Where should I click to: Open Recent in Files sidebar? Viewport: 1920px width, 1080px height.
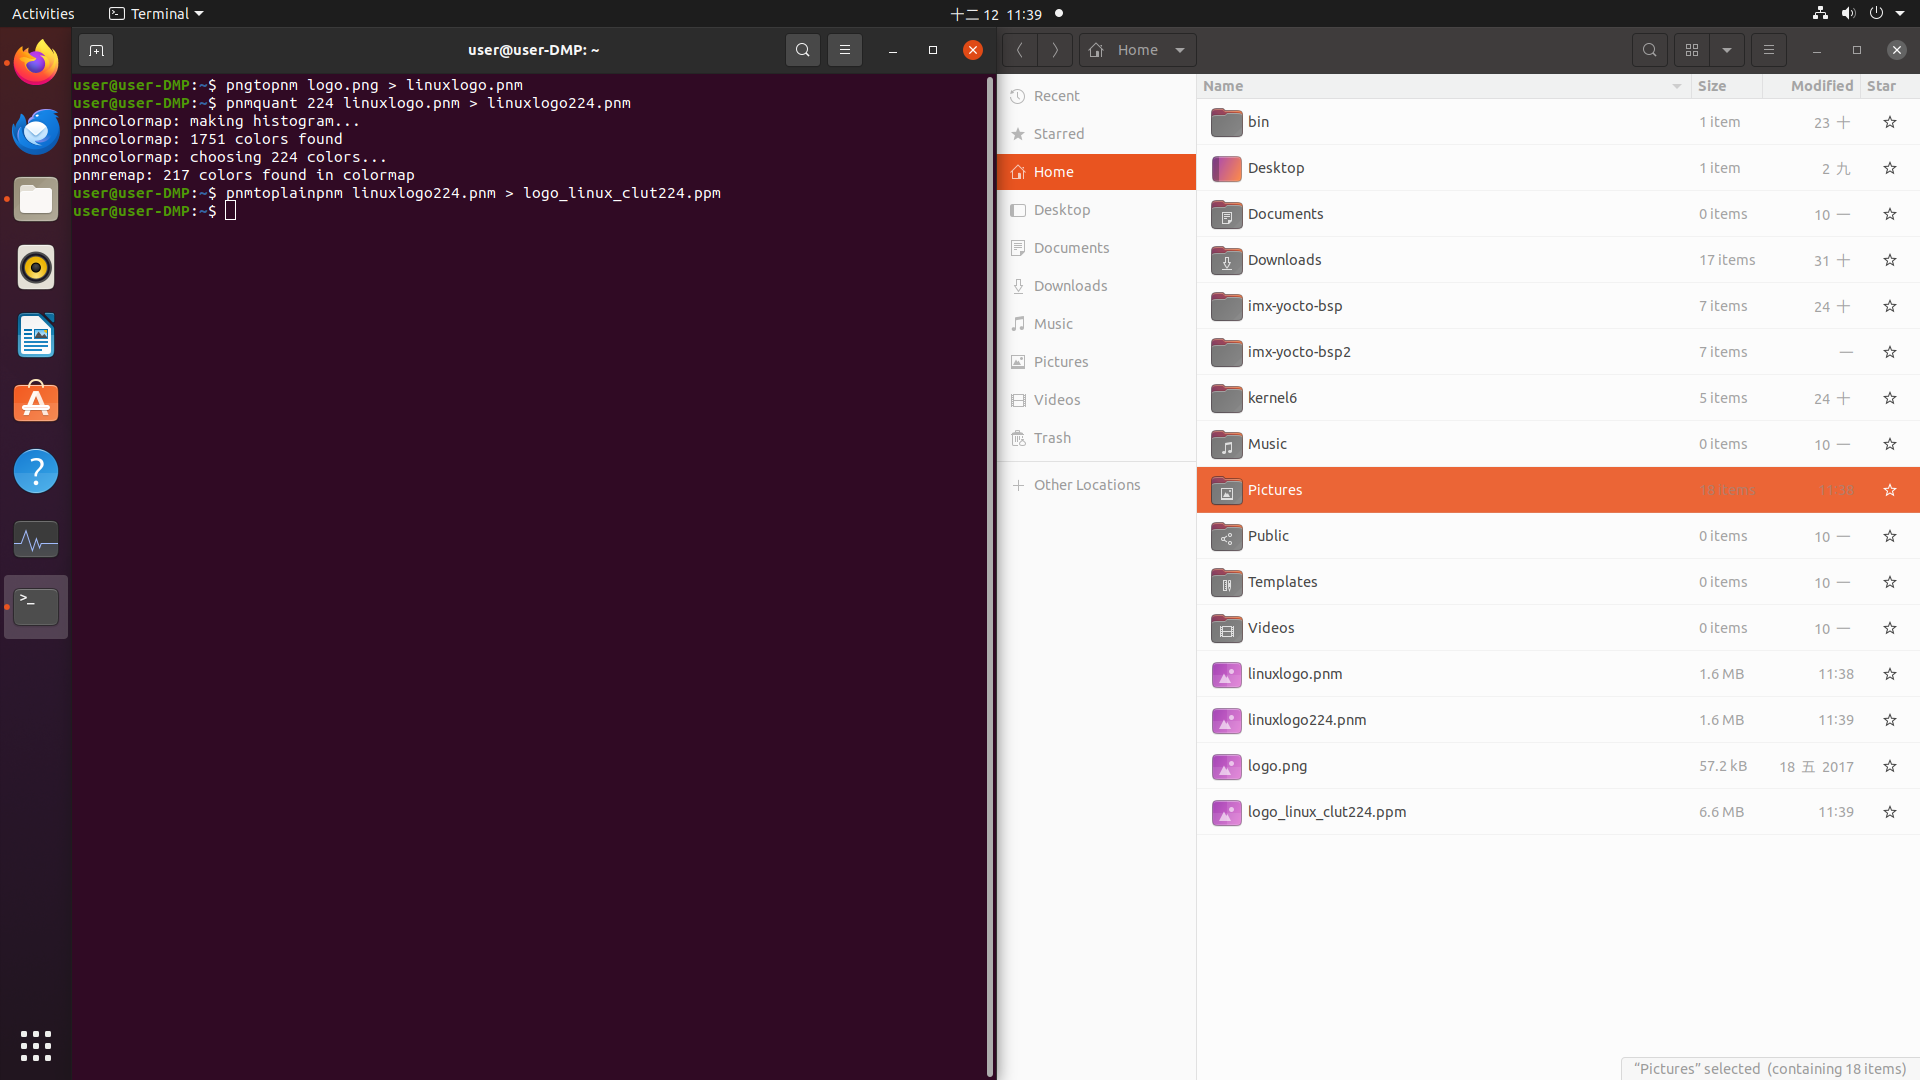click(1096, 96)
